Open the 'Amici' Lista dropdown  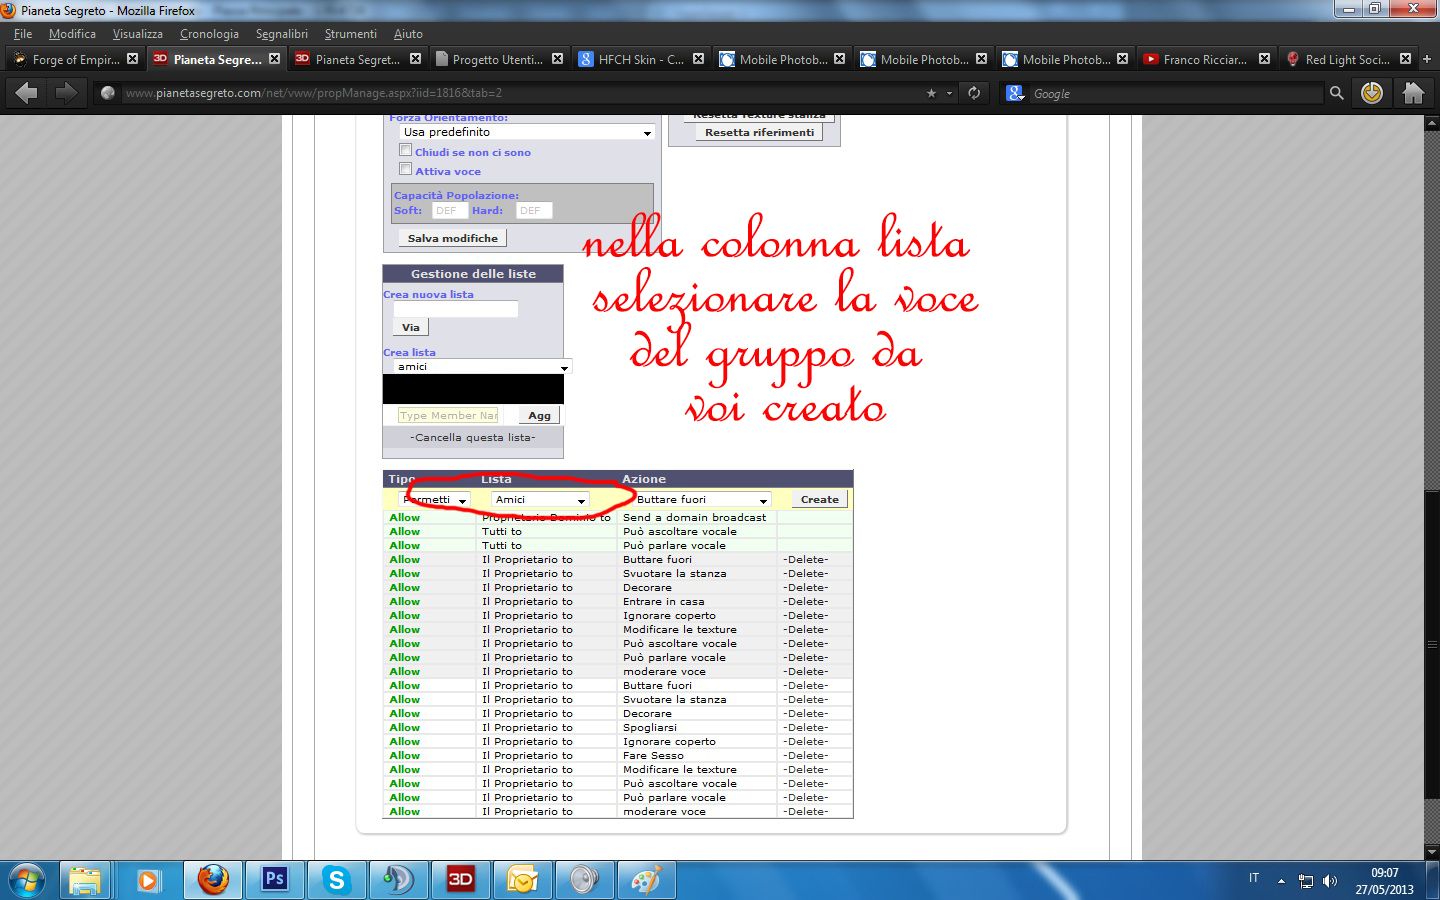540,499
